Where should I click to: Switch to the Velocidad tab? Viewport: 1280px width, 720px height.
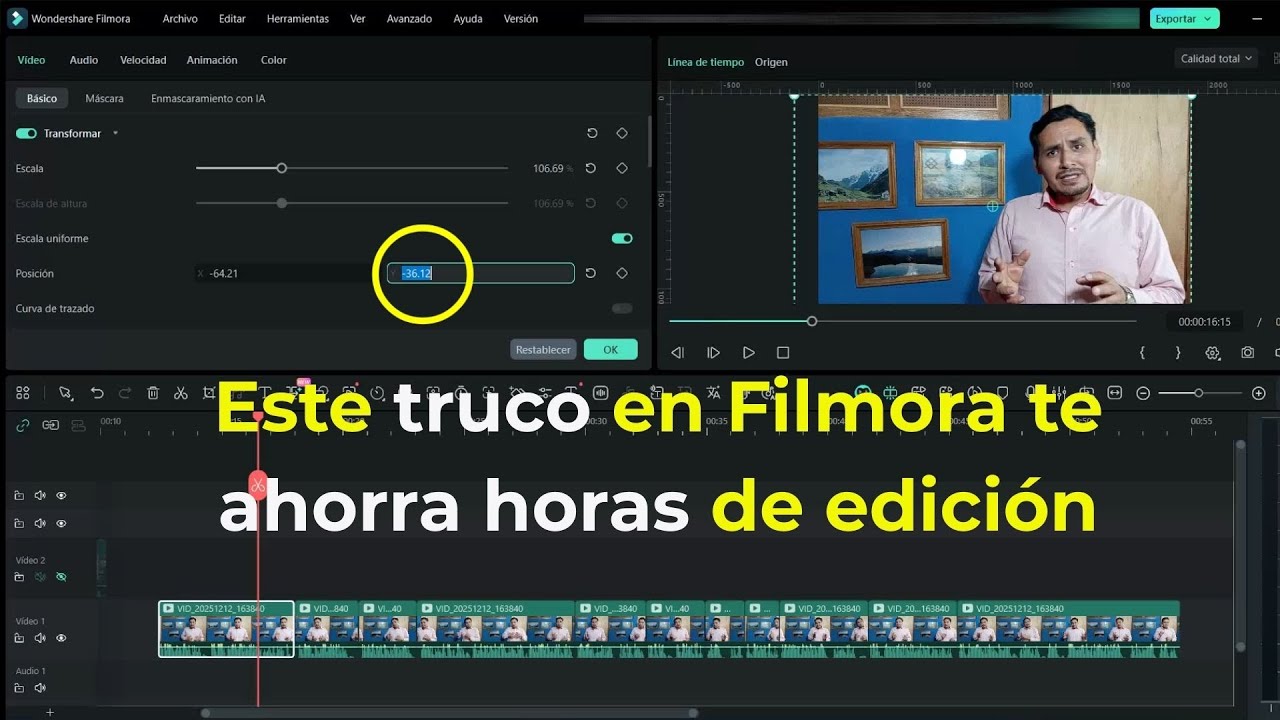coord(143,60)
